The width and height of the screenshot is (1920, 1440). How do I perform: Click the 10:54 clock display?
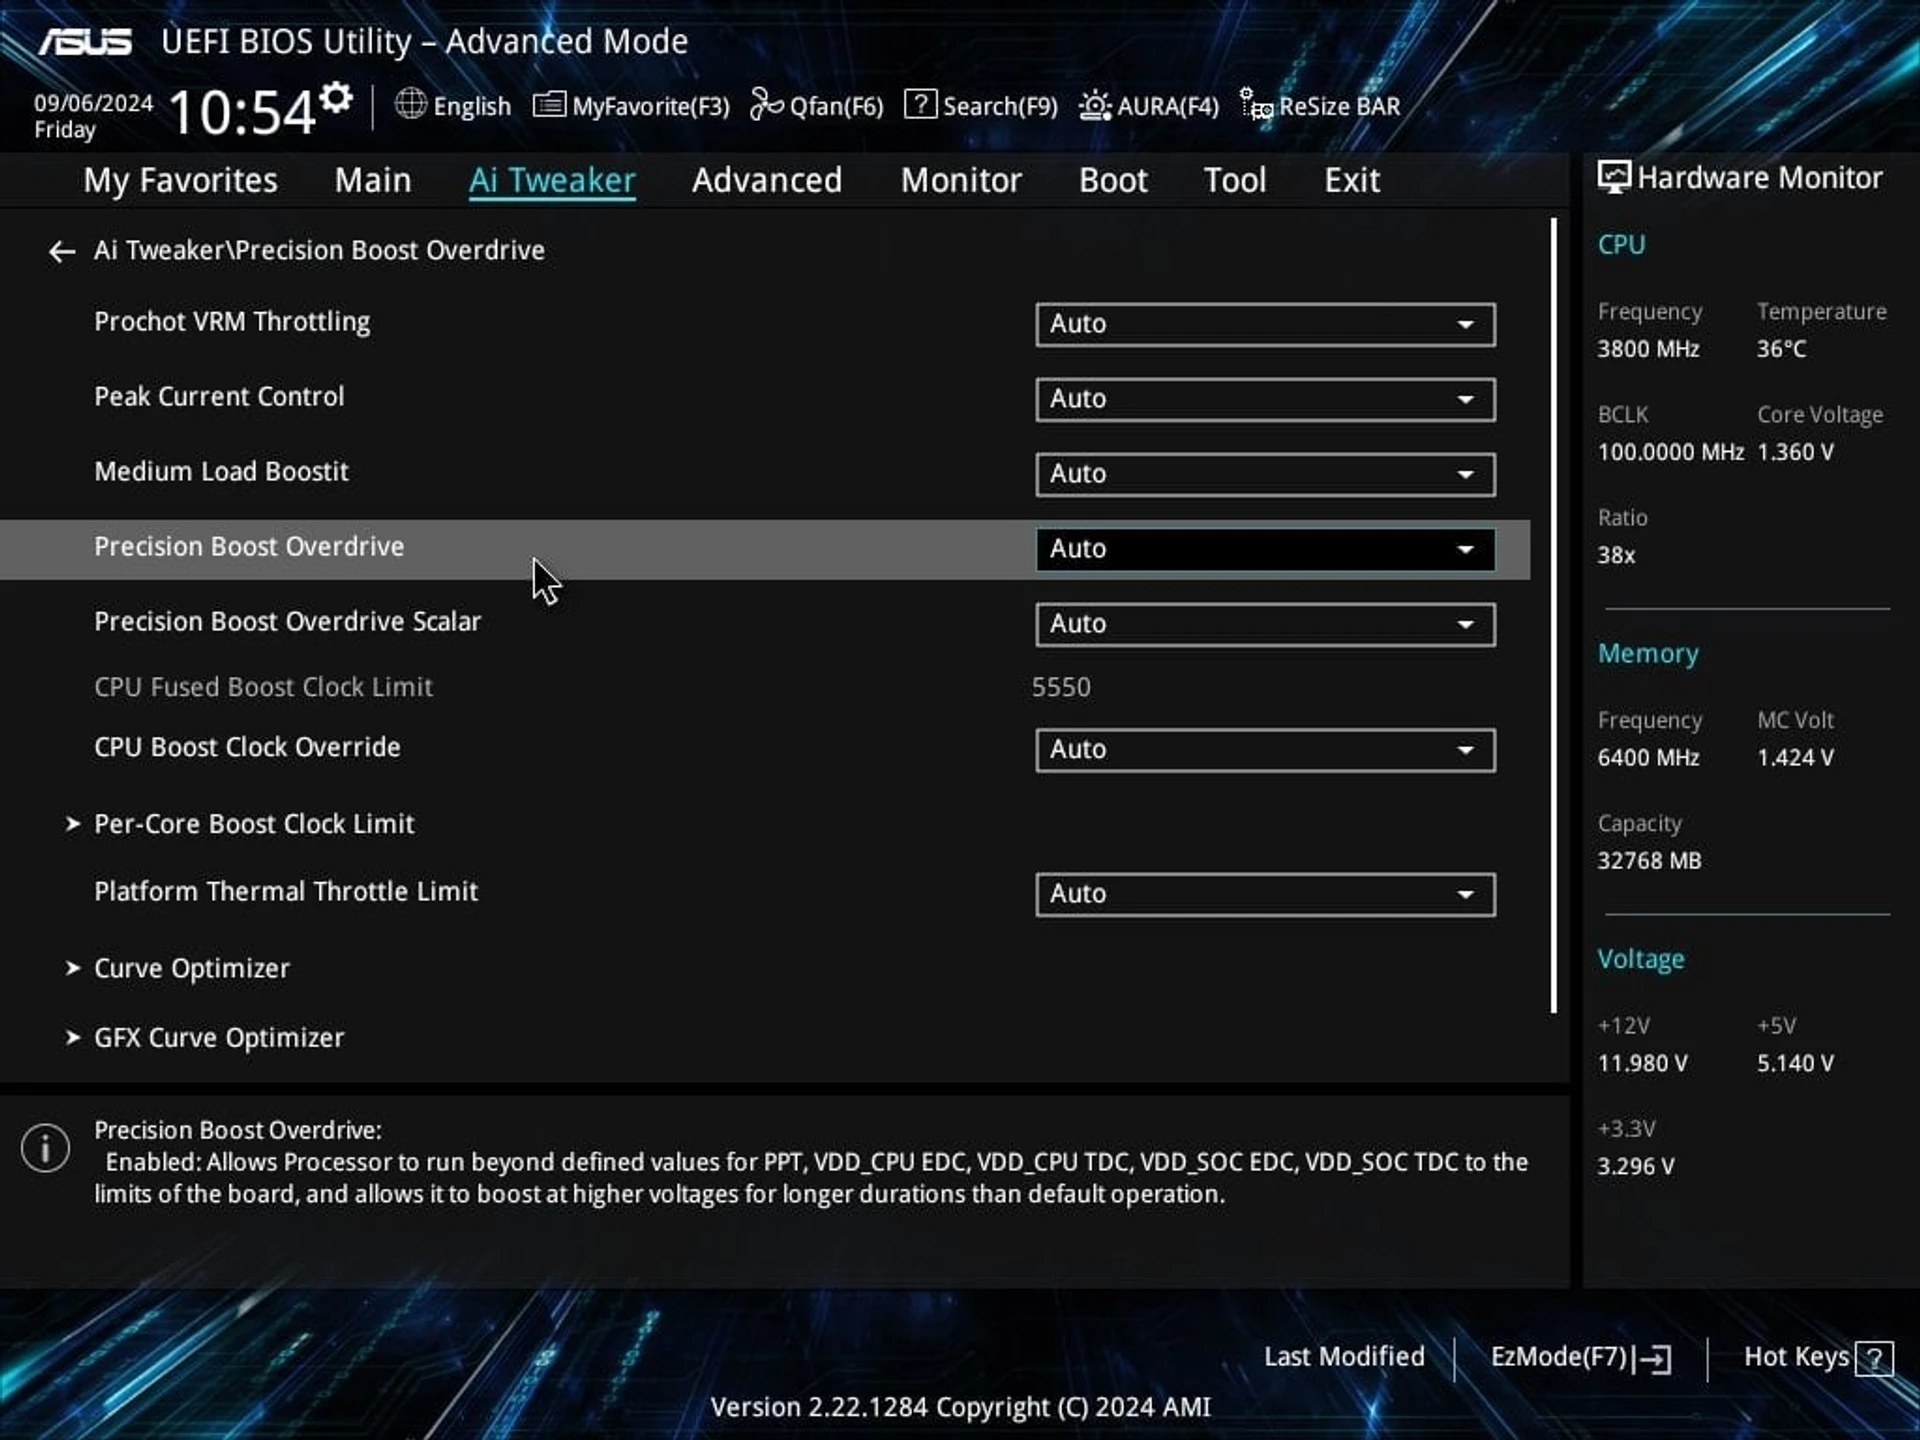(242, 112)
